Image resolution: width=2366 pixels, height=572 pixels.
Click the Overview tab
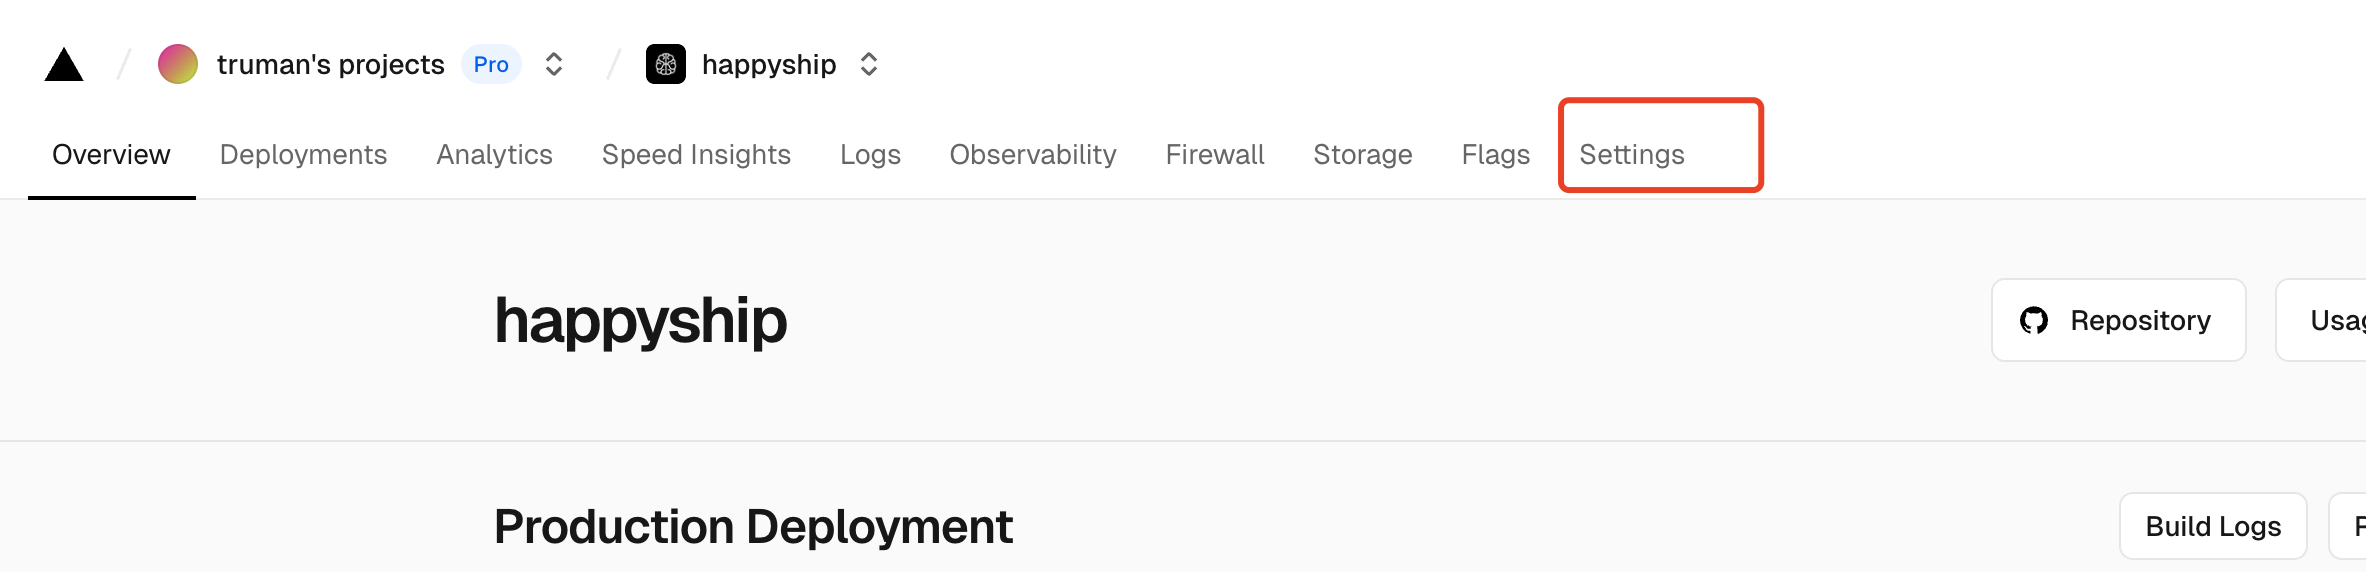coord(111,154)
